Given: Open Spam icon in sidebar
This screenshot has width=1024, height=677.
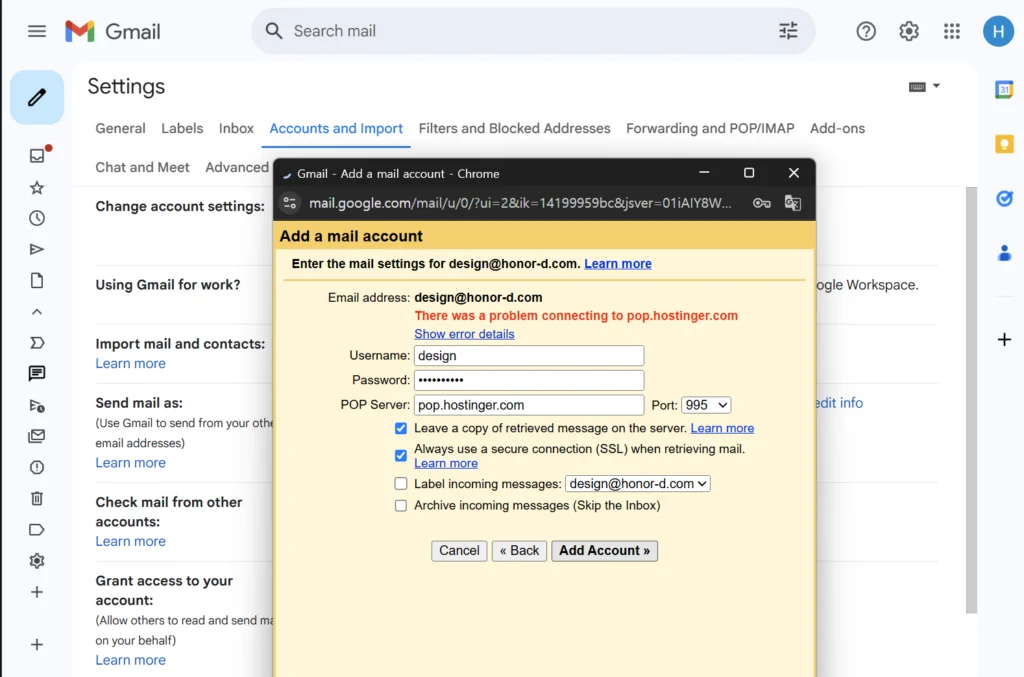Looking at the screenshot, I should 37,467.
